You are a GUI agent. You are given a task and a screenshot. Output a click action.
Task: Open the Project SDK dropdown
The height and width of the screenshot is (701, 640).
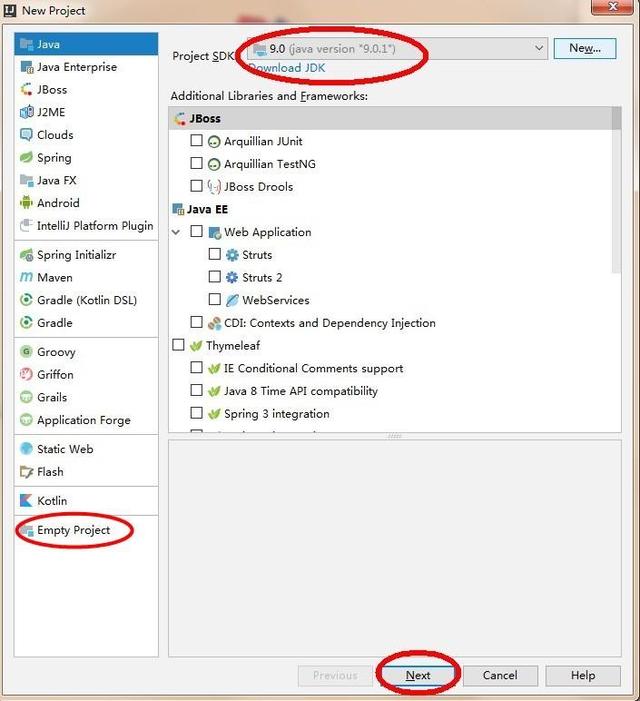[x=398, y=48]
